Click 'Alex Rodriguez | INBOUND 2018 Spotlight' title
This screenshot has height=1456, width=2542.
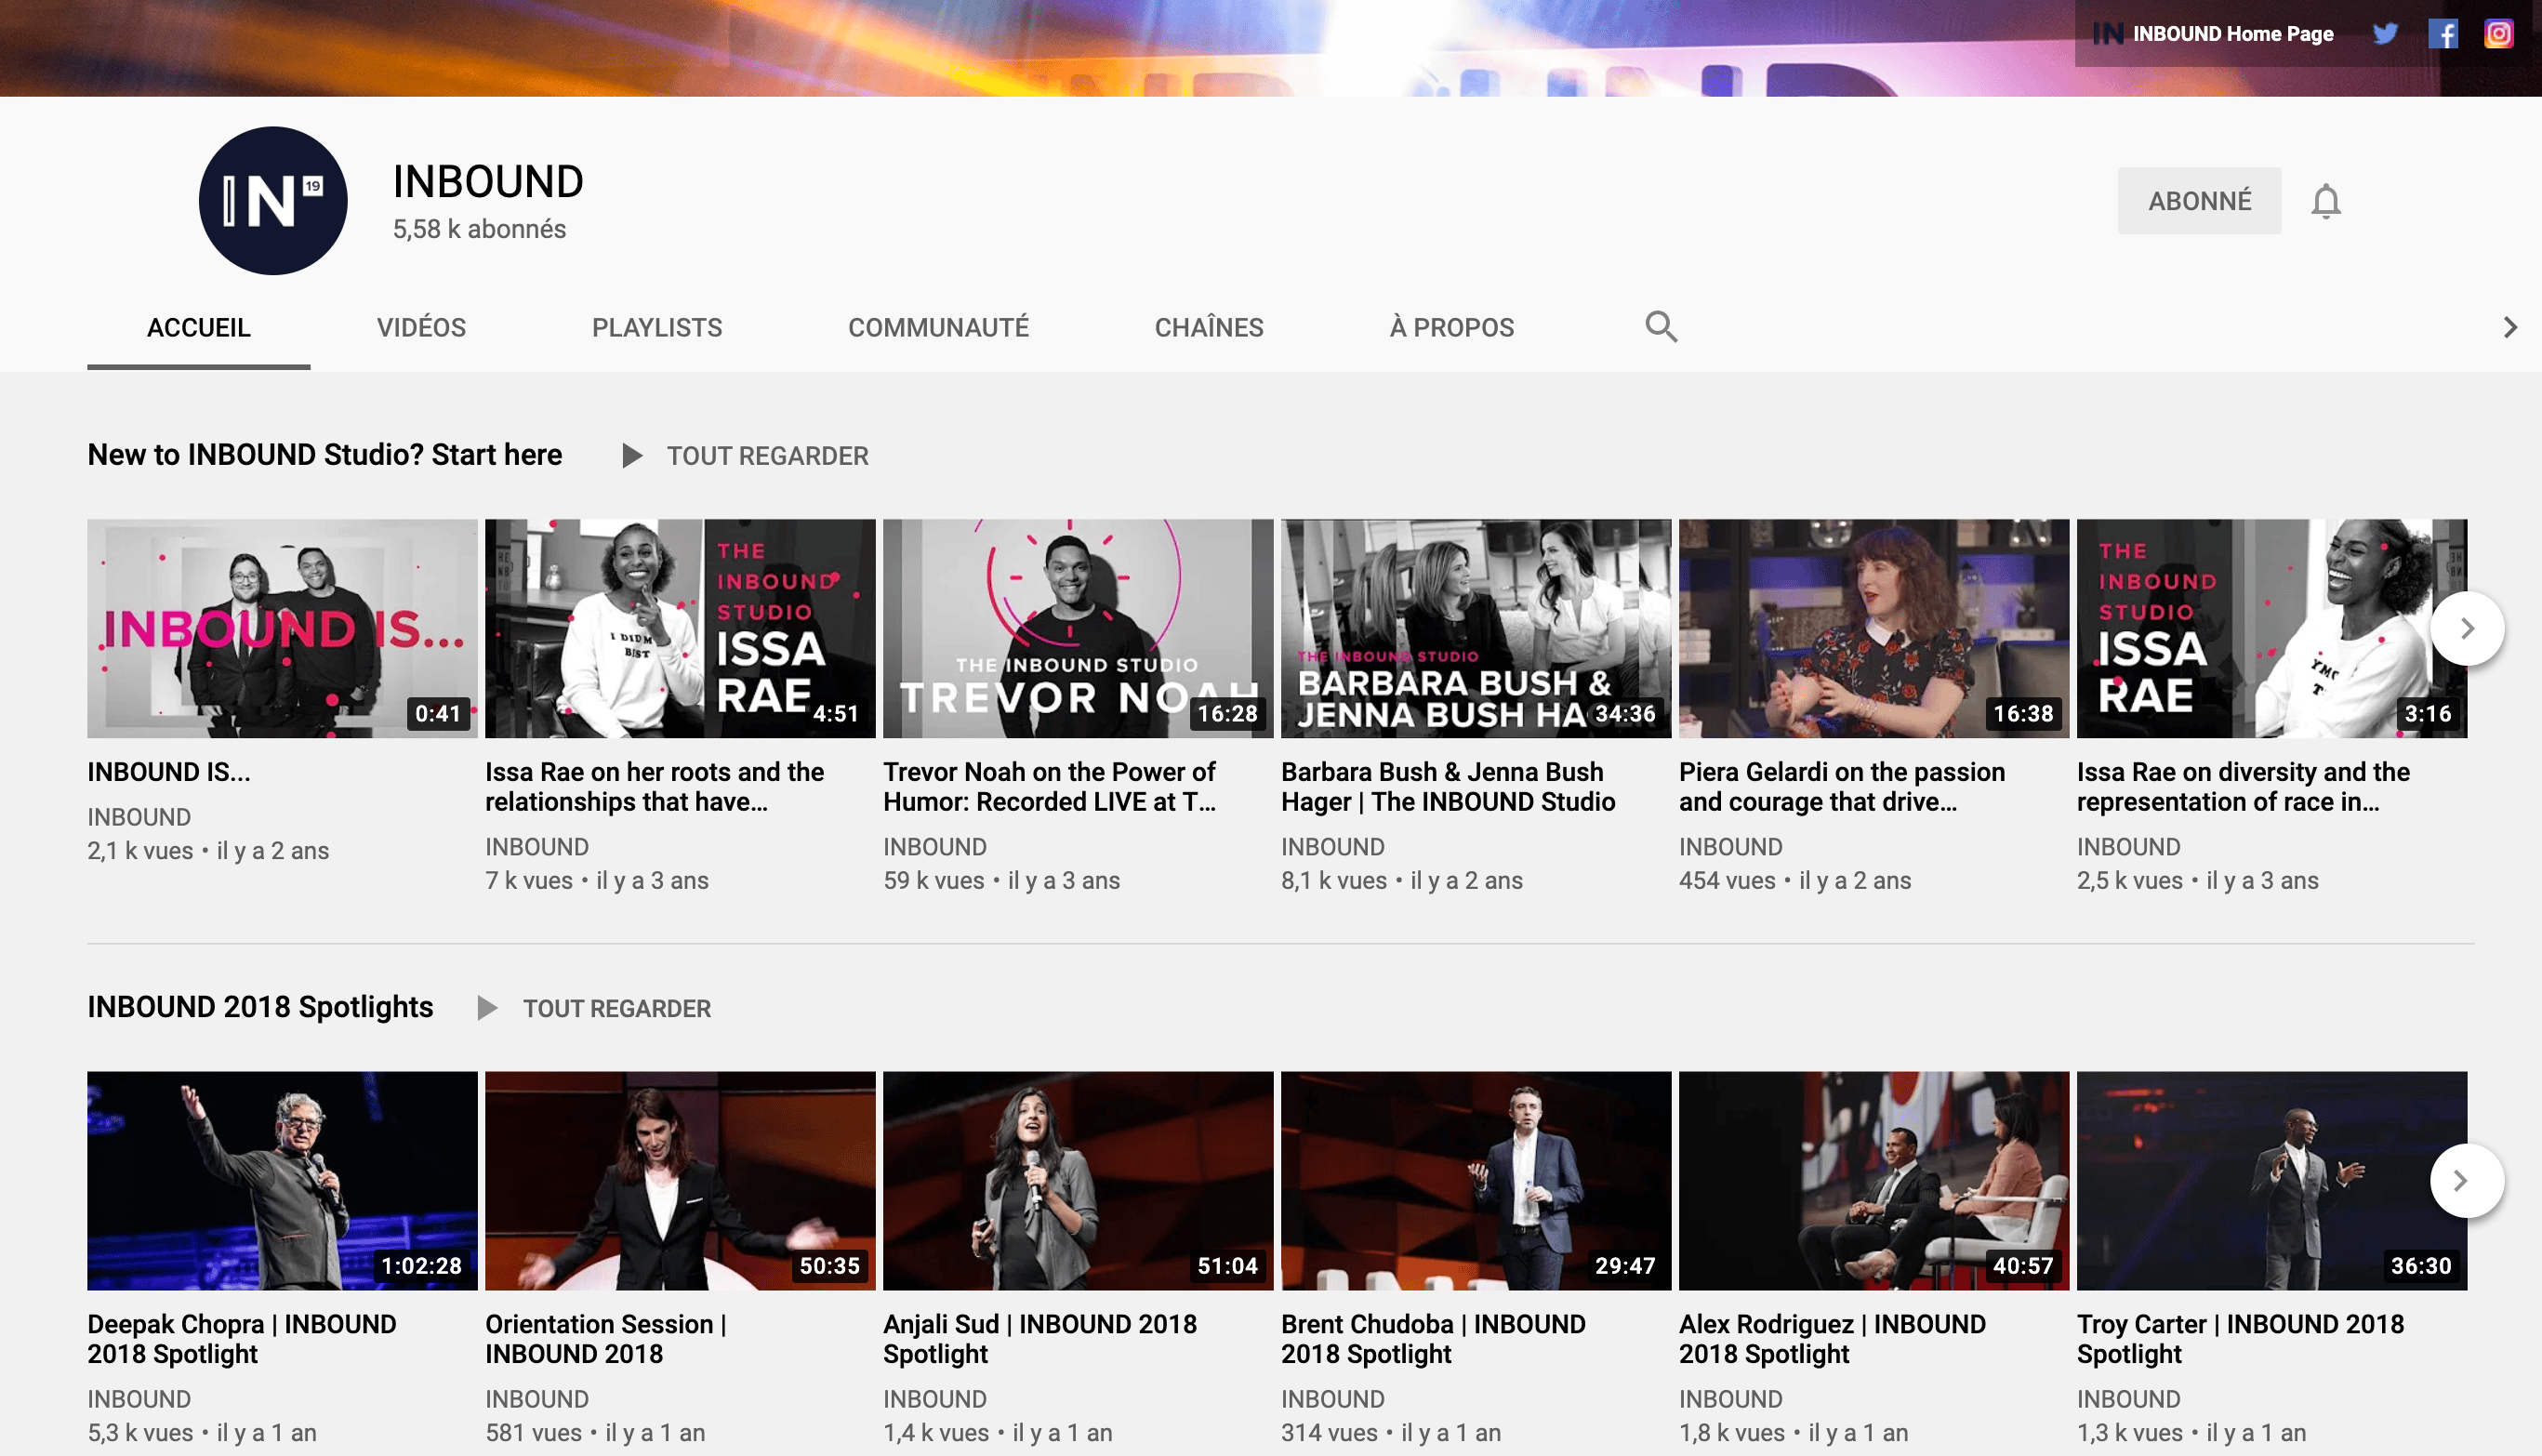click(x=1832, y=1339)
